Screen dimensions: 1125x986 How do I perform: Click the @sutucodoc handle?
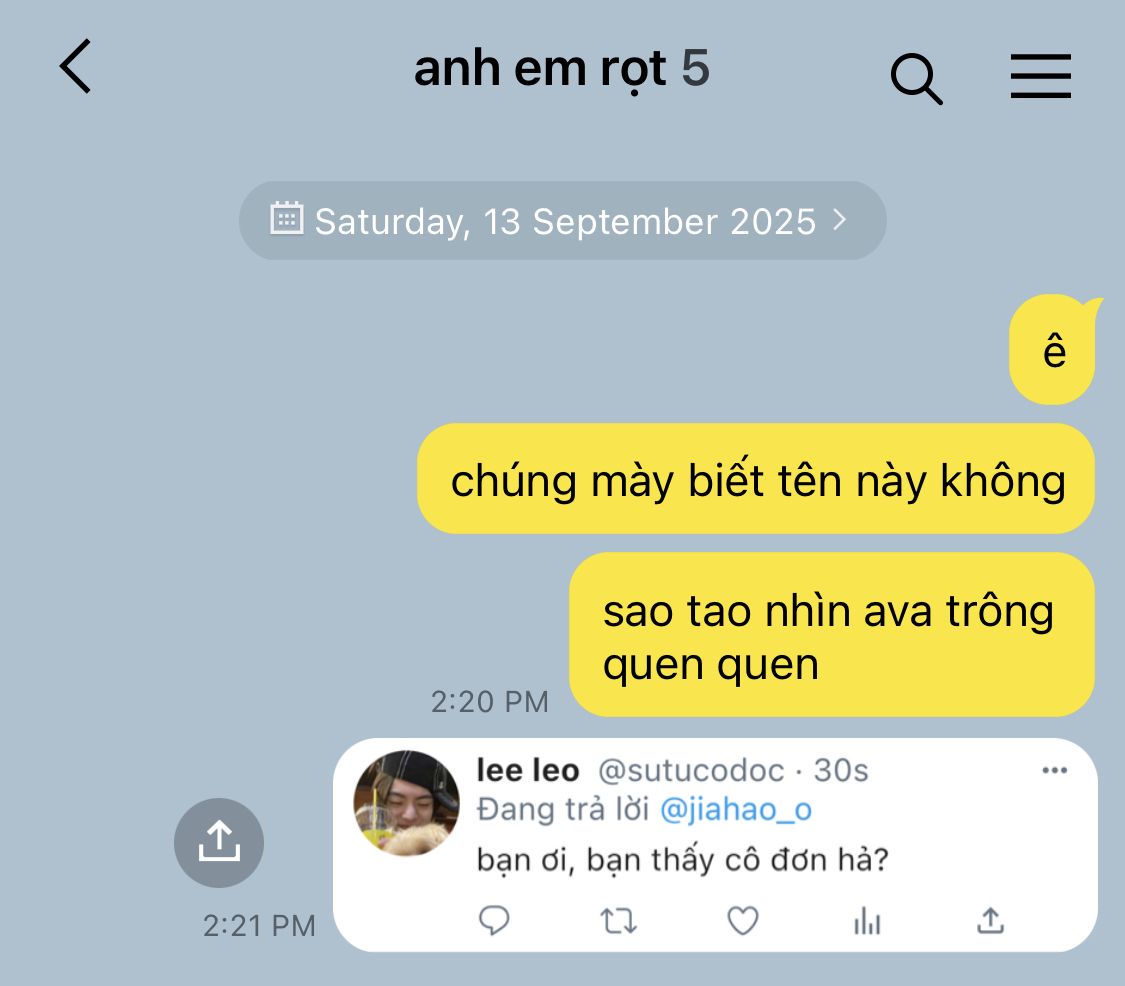691,771
